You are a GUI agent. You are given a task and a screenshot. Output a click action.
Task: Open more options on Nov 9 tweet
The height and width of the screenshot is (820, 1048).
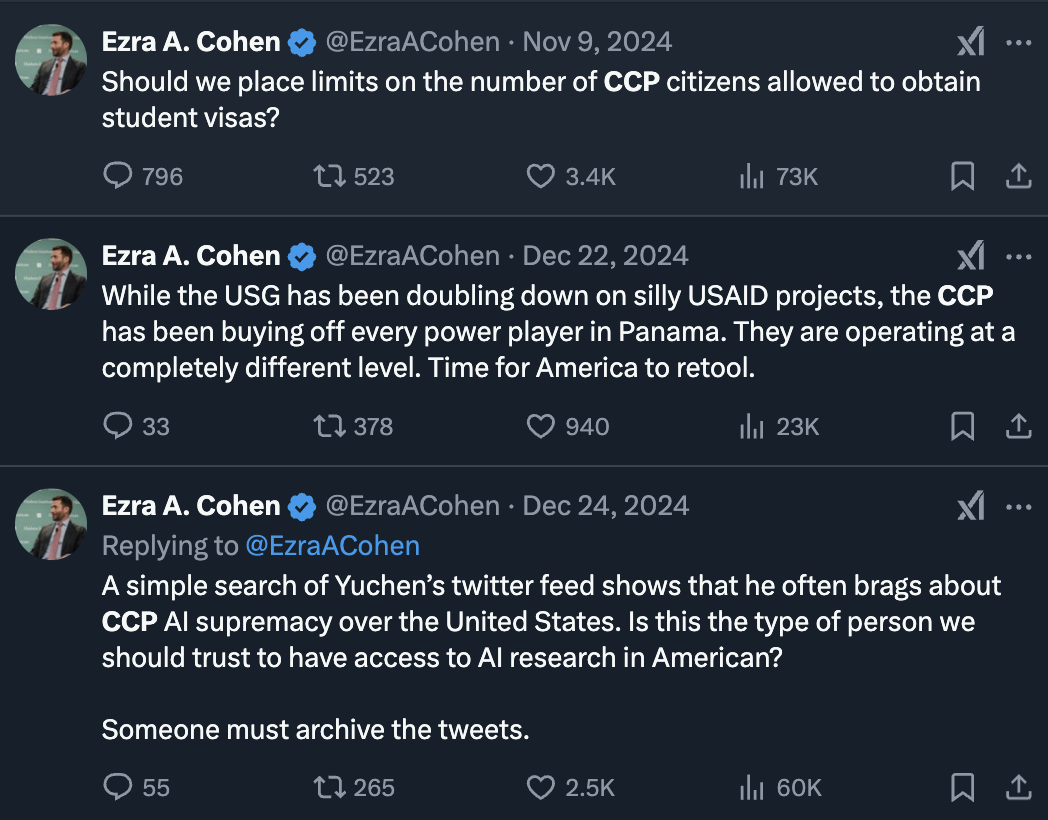(1018, 42)
